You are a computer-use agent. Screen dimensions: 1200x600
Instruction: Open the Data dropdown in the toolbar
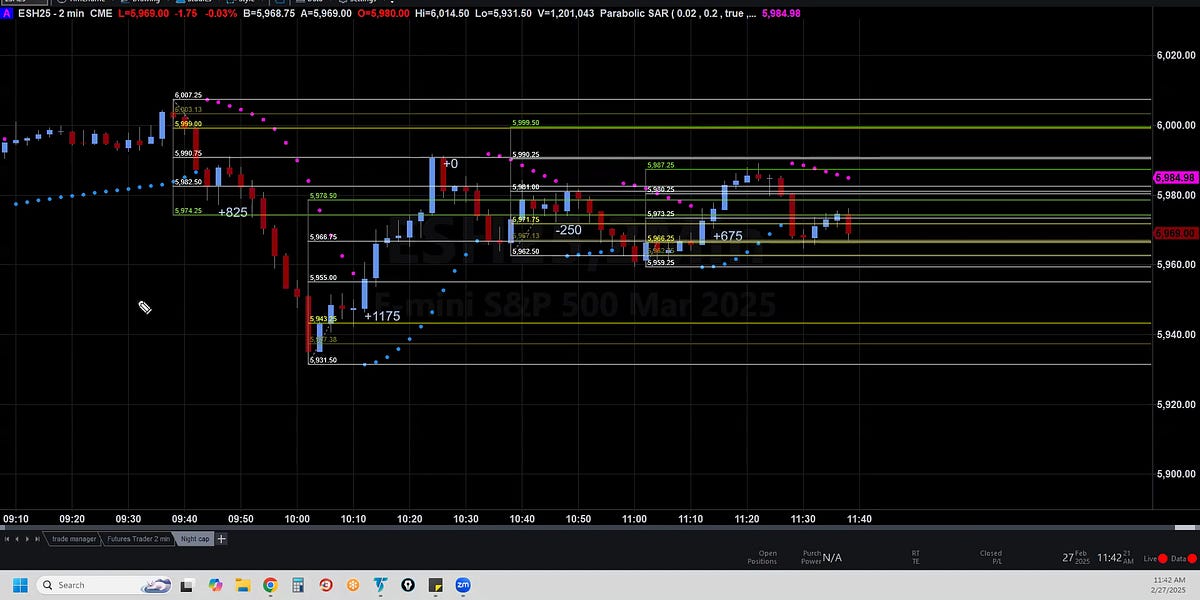pyautogui.click(x=300, y=3)
